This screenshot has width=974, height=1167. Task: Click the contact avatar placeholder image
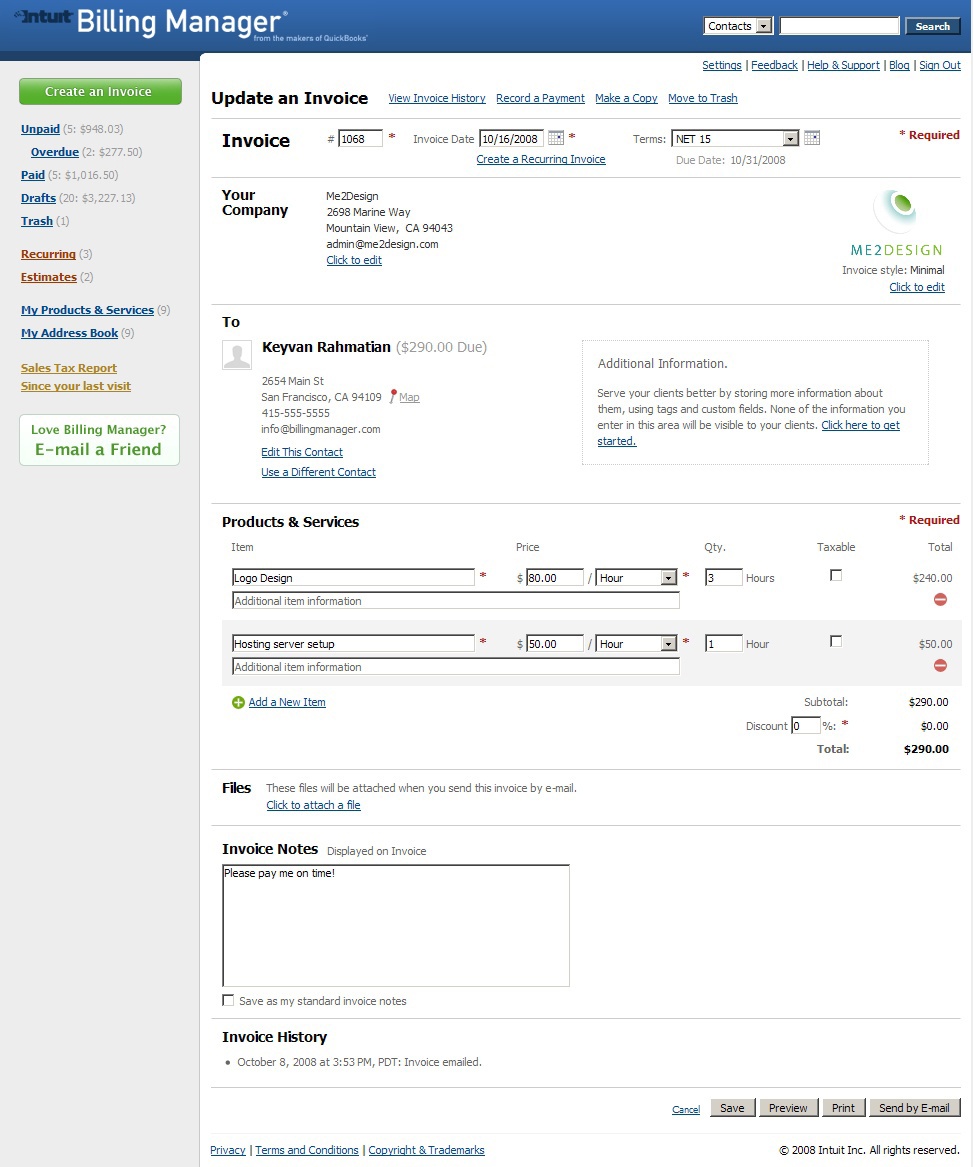click(x=237, y=355)
